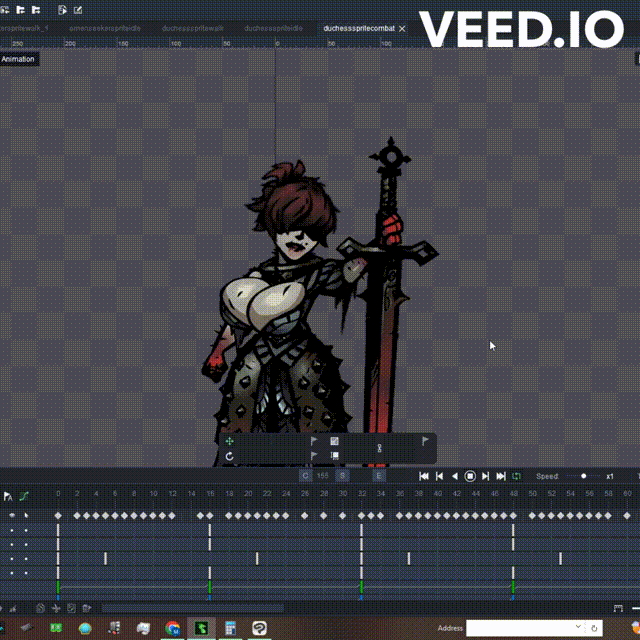Step to next frame
Screen dimensions: 640x640
(x=485, y=476)
